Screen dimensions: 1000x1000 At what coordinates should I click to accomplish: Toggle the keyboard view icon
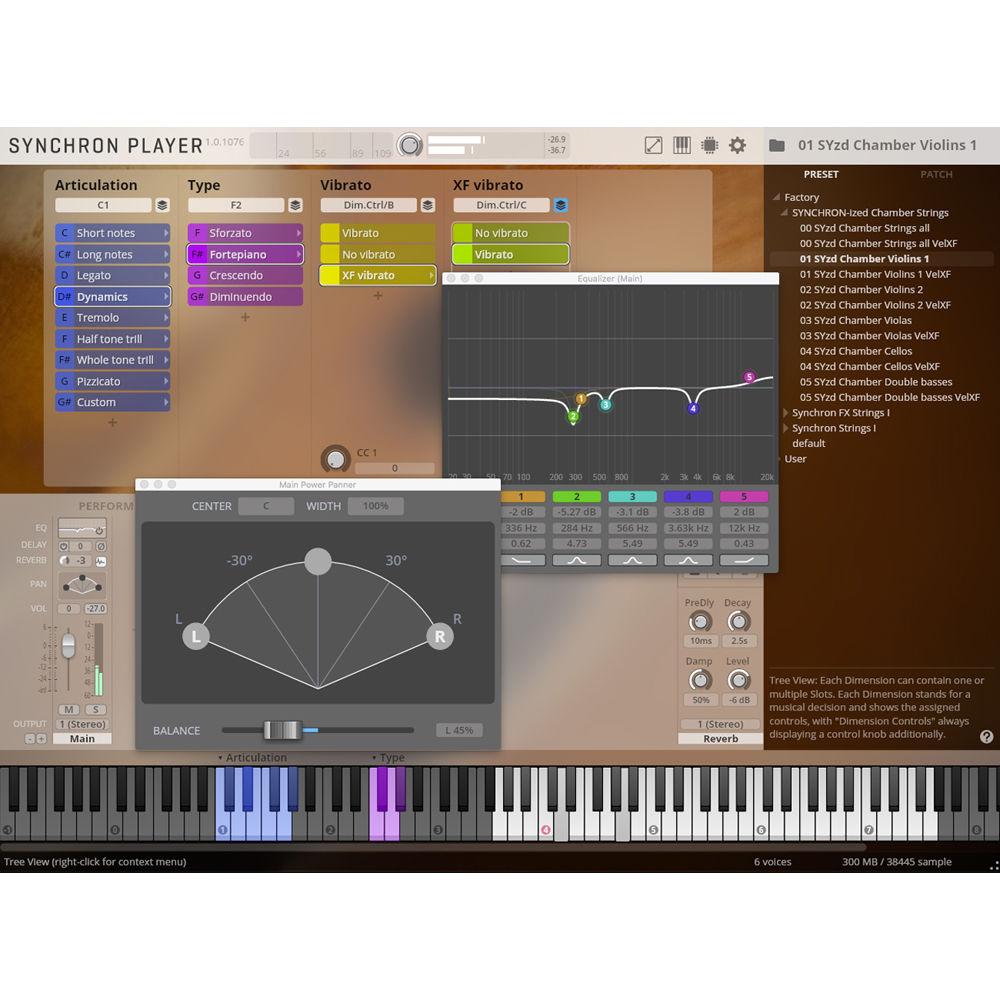pyautogui.click(x=681, y=145)
